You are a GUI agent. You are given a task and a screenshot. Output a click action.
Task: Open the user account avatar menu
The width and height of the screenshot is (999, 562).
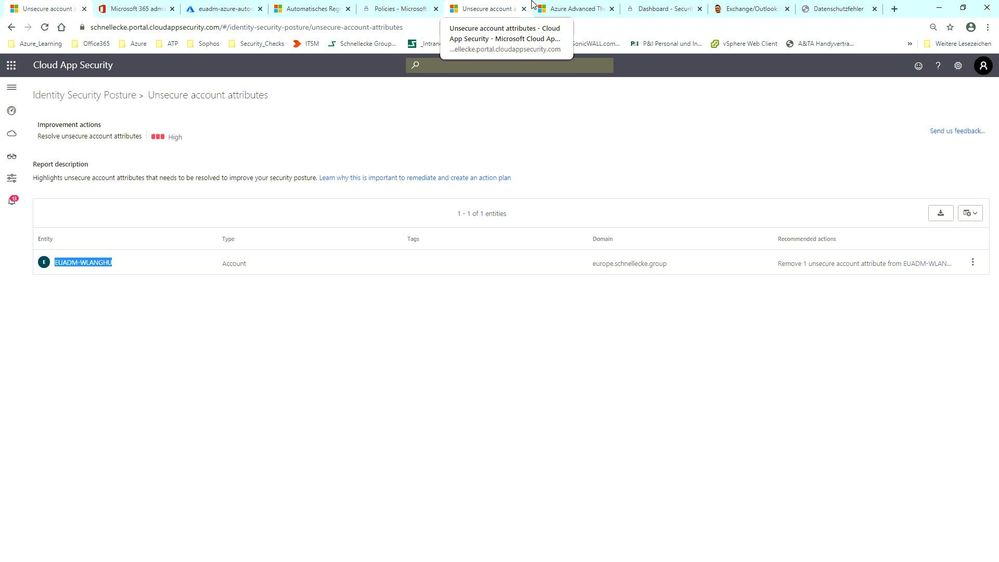pos(983,66)
